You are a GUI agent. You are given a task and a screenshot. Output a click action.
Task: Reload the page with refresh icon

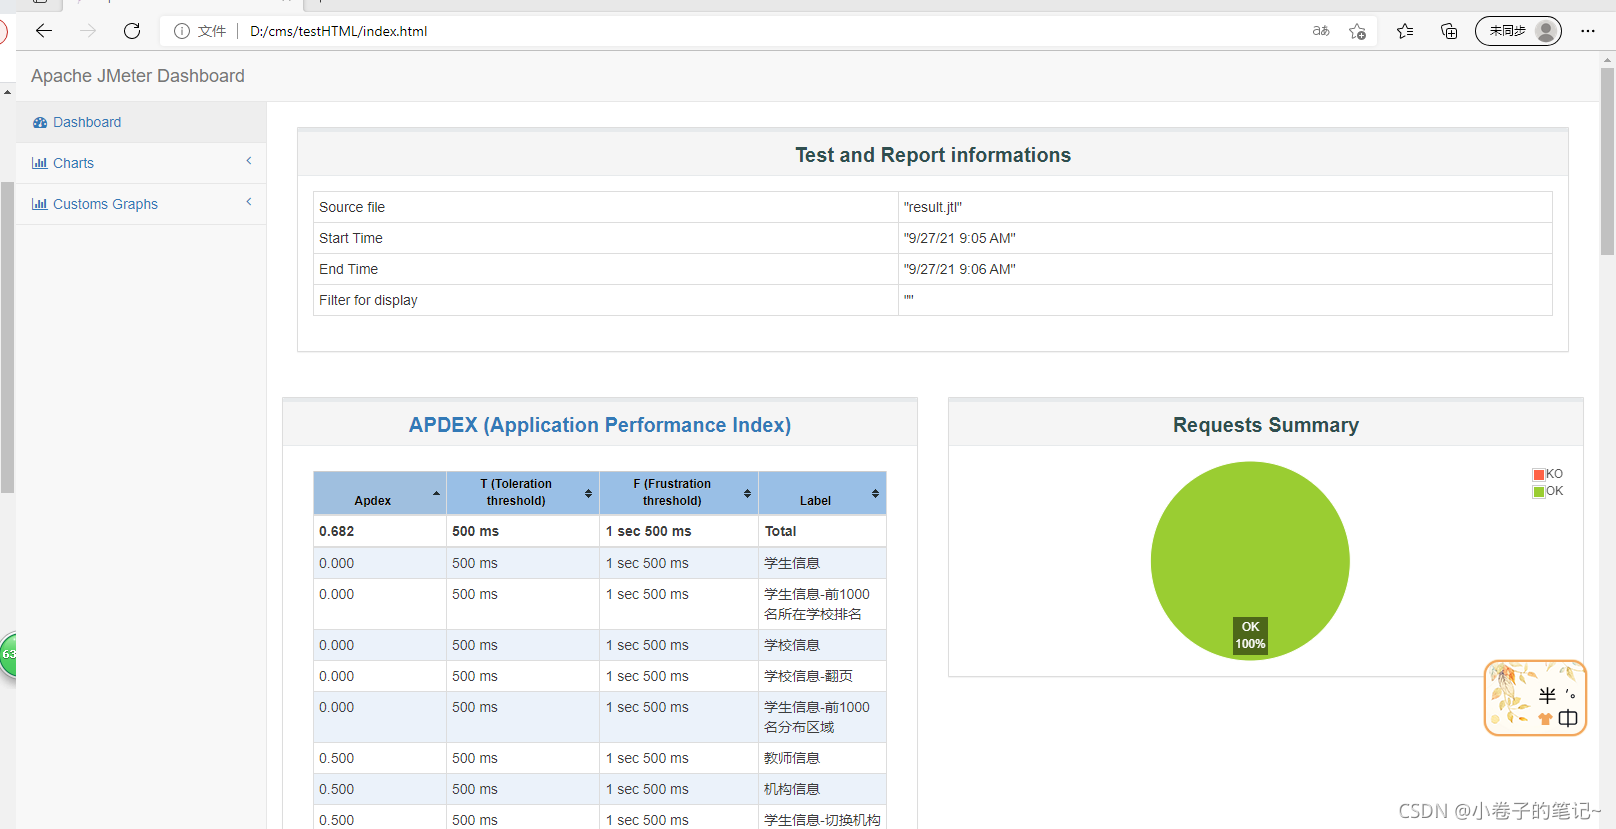(x=132, y=31)
